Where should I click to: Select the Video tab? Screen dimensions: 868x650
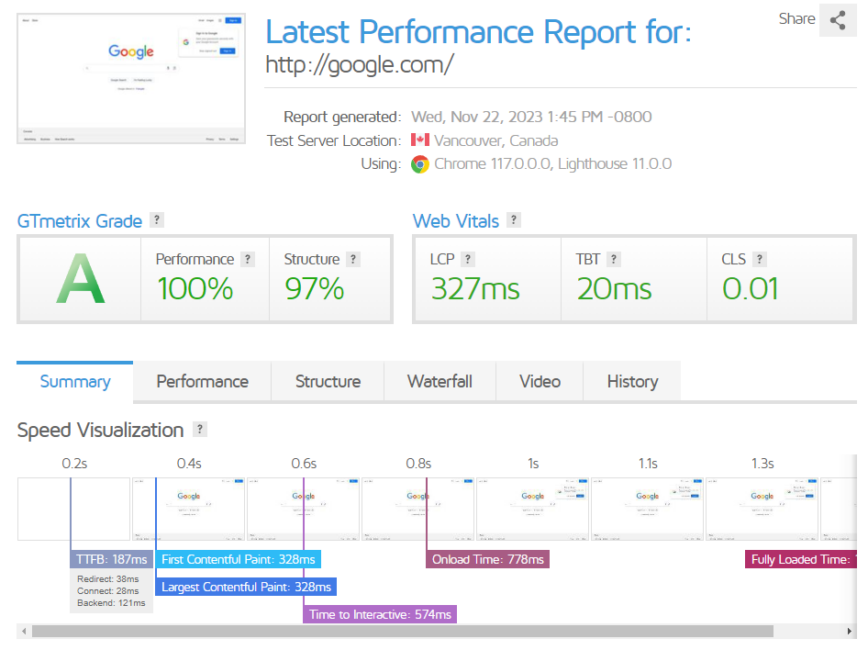(x=539, y=381)
